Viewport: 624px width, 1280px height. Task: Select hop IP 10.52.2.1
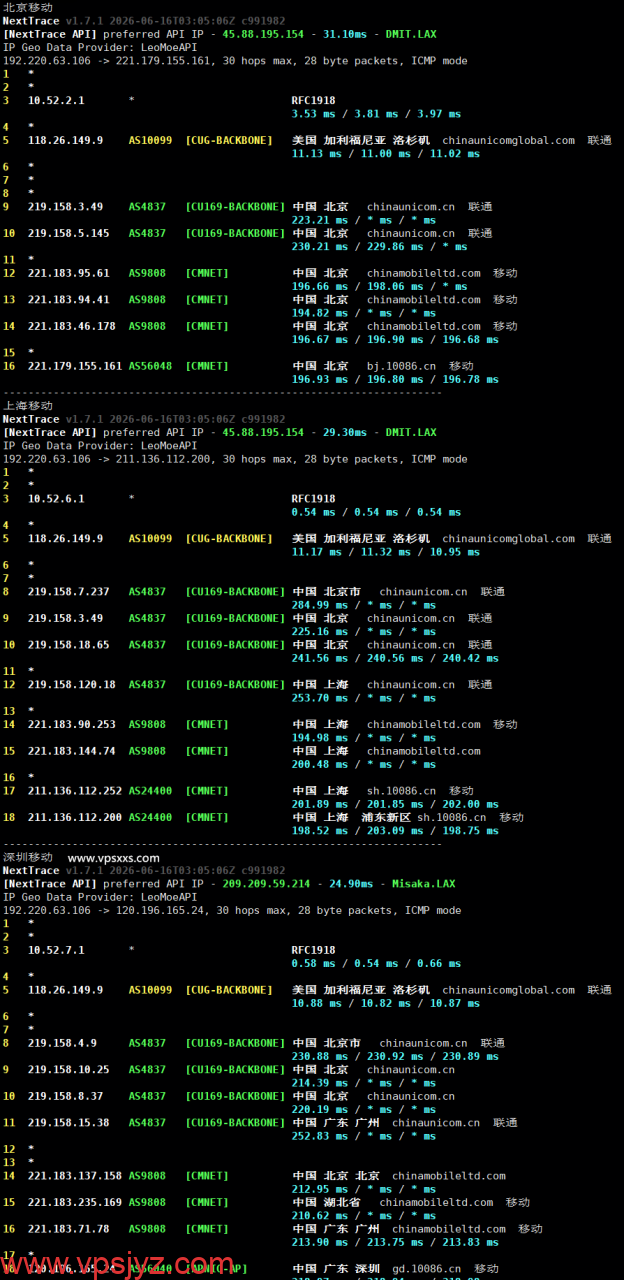[56, 101]
